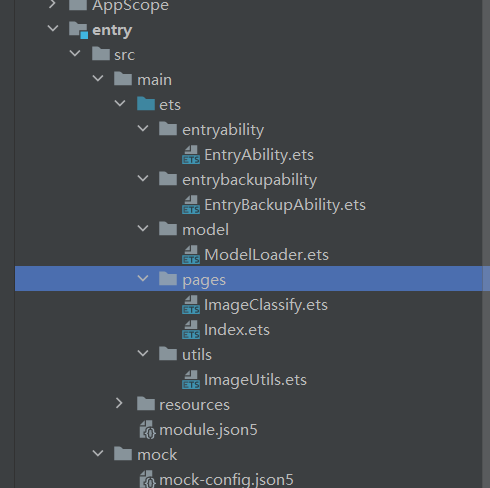Click the ModelLoader.ets ETS file icon

(x=191, y=255)
